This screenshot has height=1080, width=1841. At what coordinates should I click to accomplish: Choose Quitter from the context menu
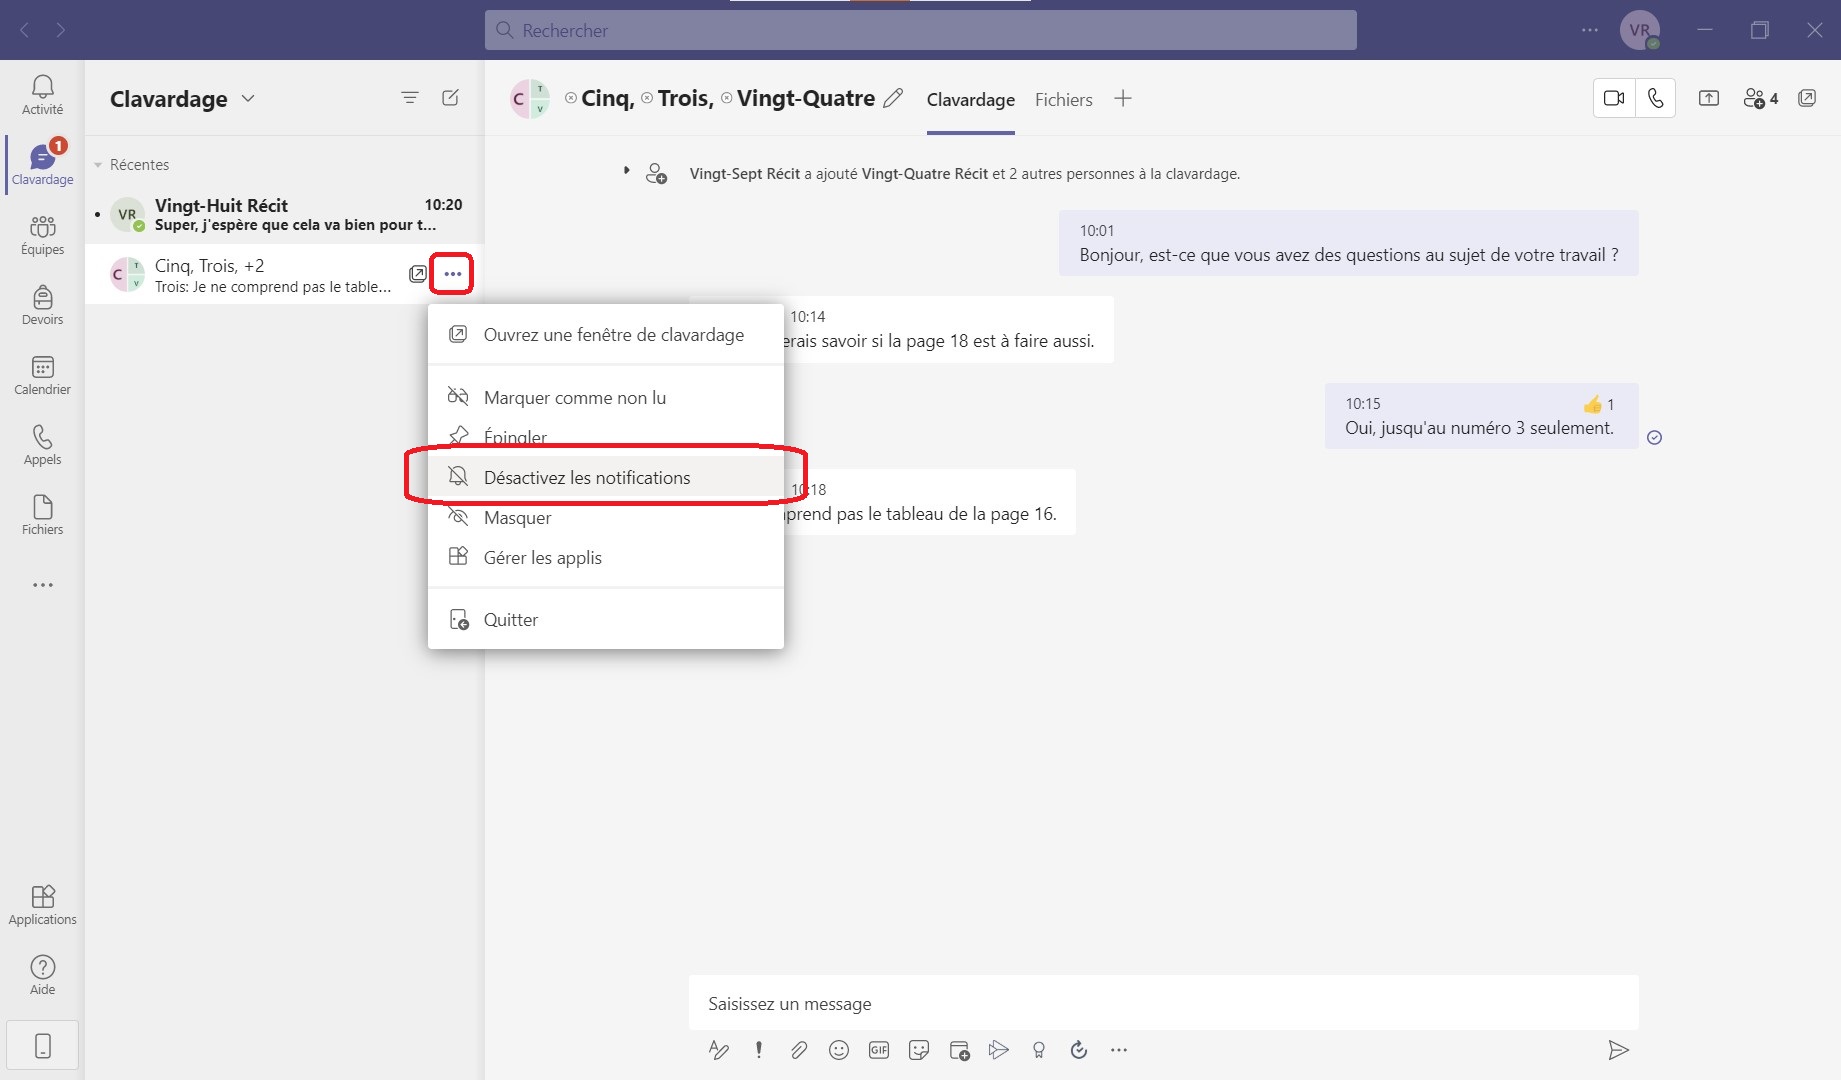coord(511,620)
